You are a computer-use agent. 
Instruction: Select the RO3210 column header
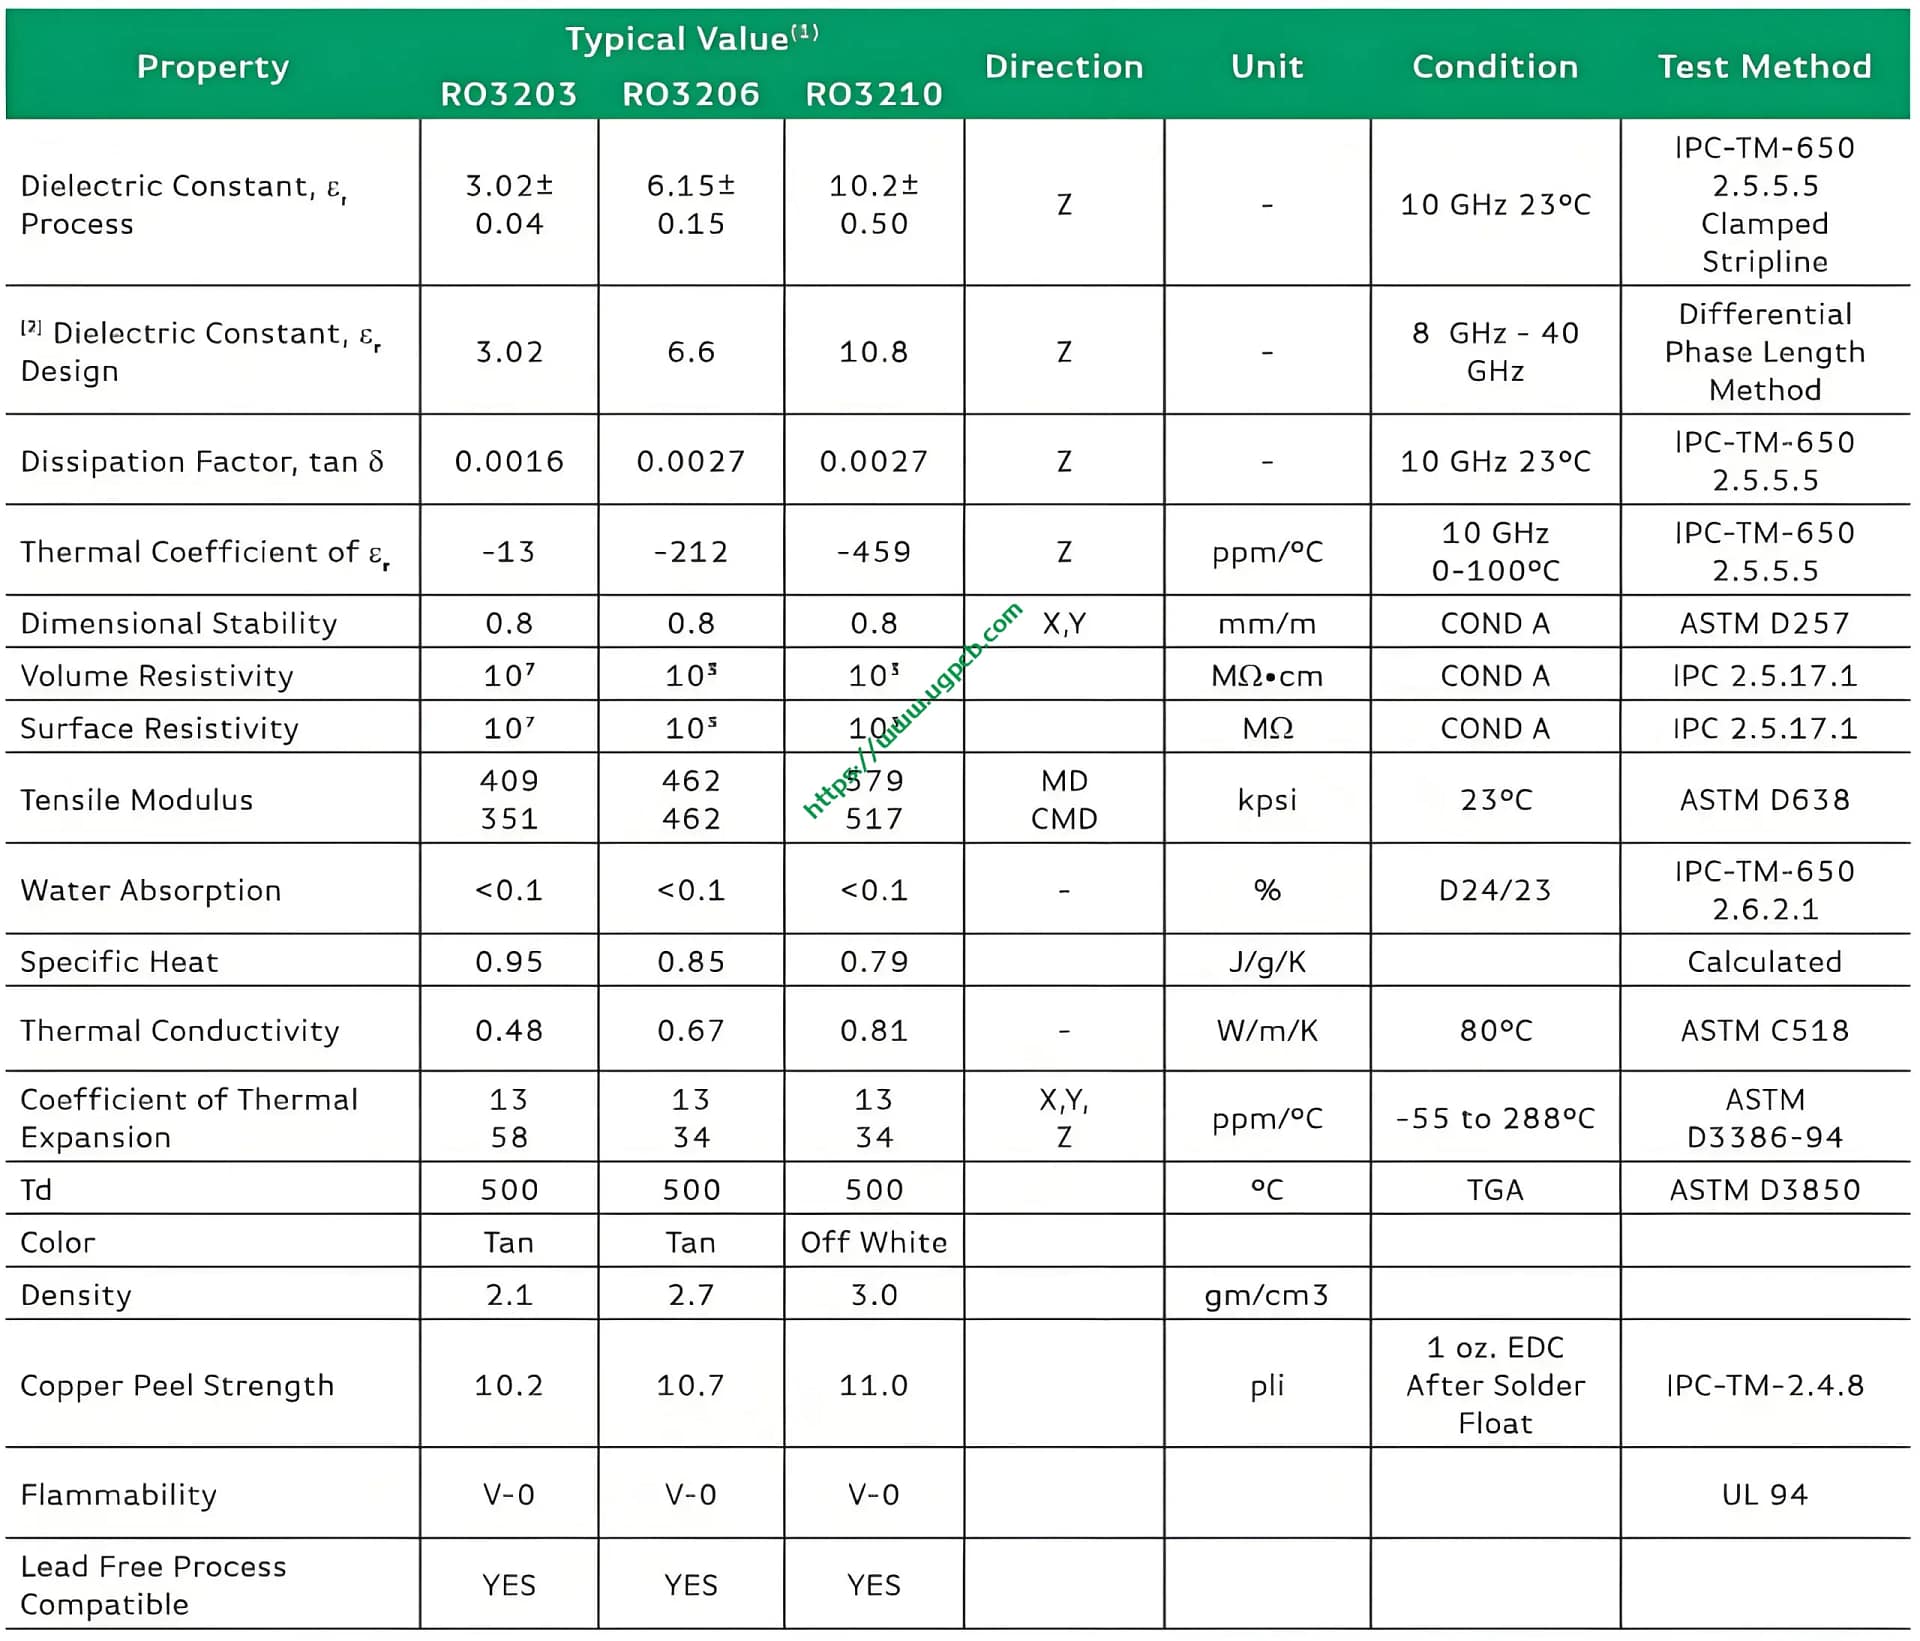coord(874,94)
